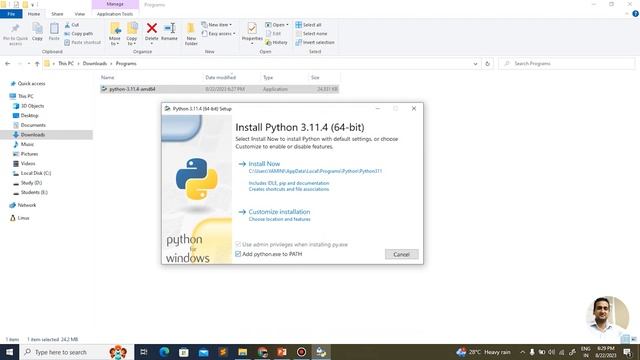Open PowerPoint from the taskbar

point(282,352)
